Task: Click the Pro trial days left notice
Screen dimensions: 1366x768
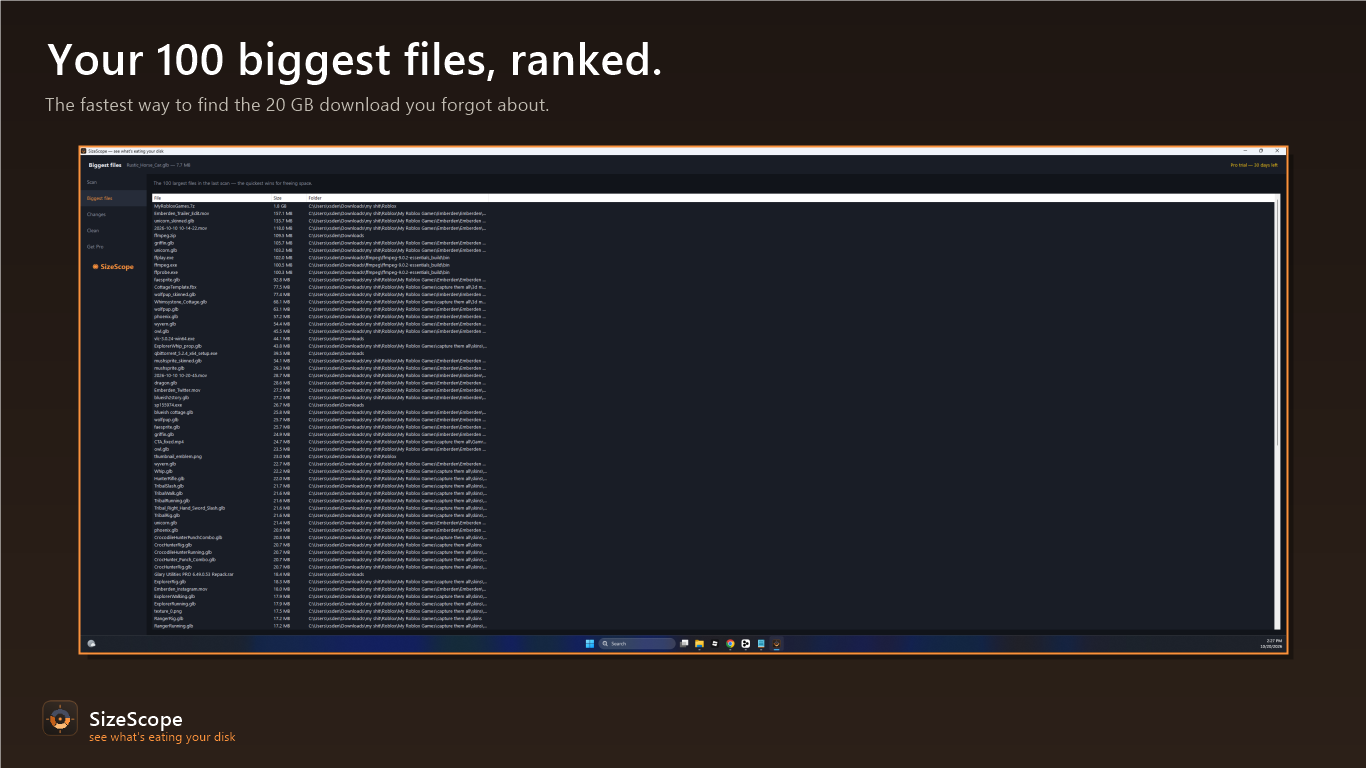Action: (1254, 165)
